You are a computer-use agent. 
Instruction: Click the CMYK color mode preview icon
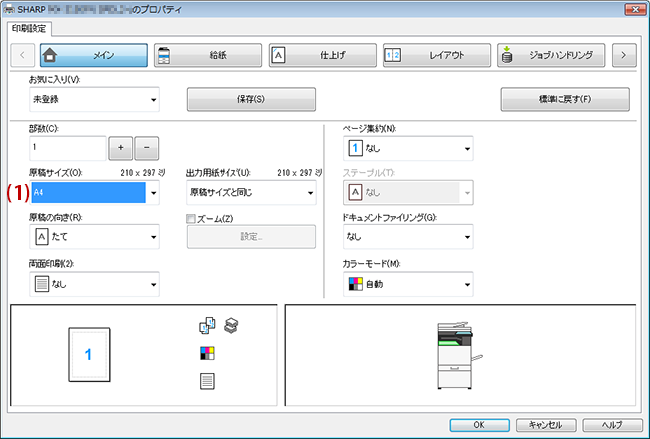pos(207,353)
